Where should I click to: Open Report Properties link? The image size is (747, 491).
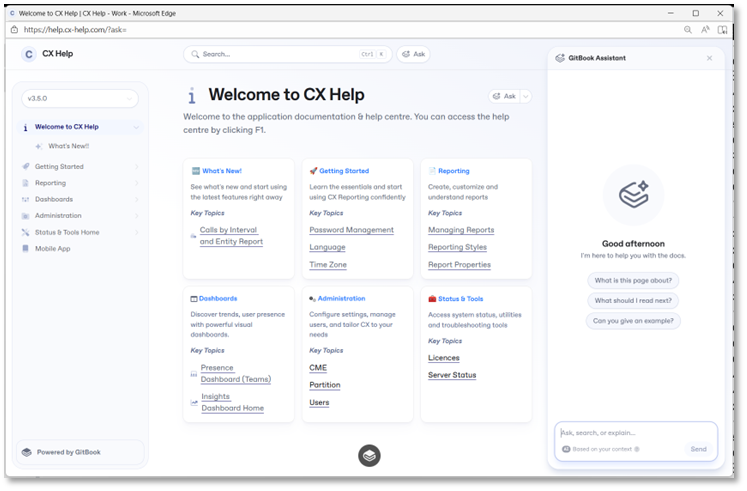[459, 265]
